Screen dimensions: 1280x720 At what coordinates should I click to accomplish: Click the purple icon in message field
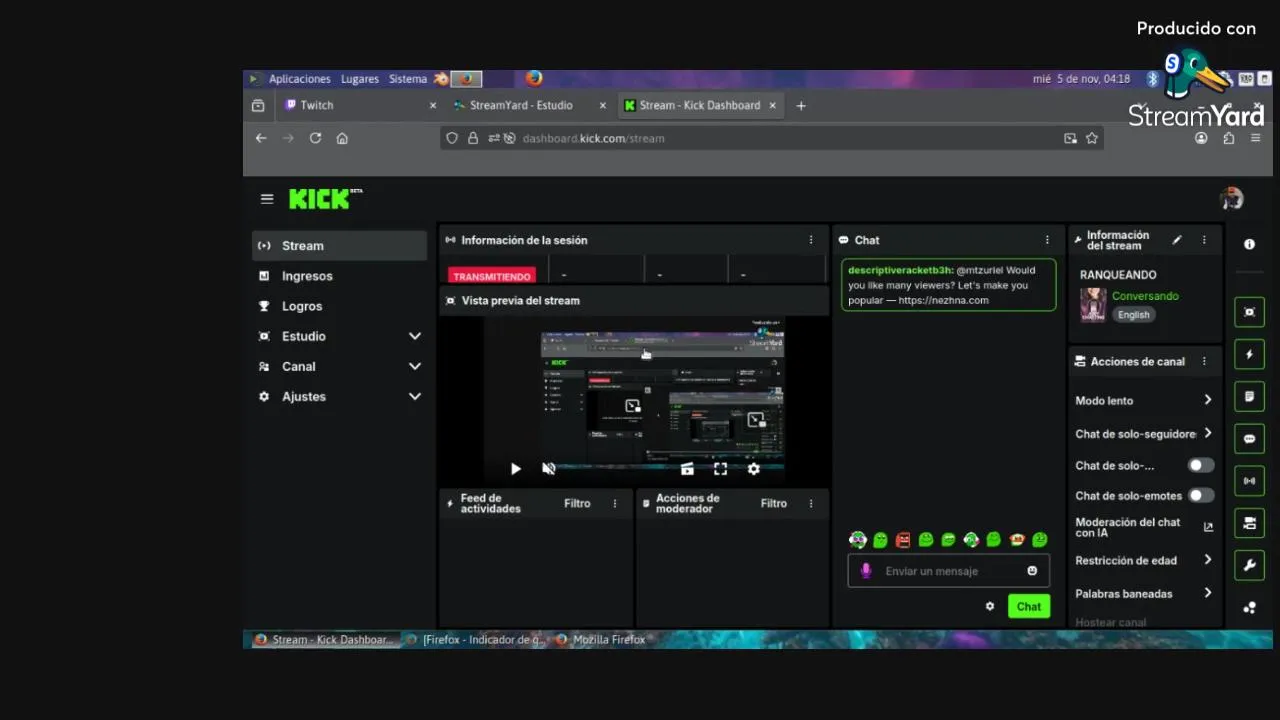(866, 571)
